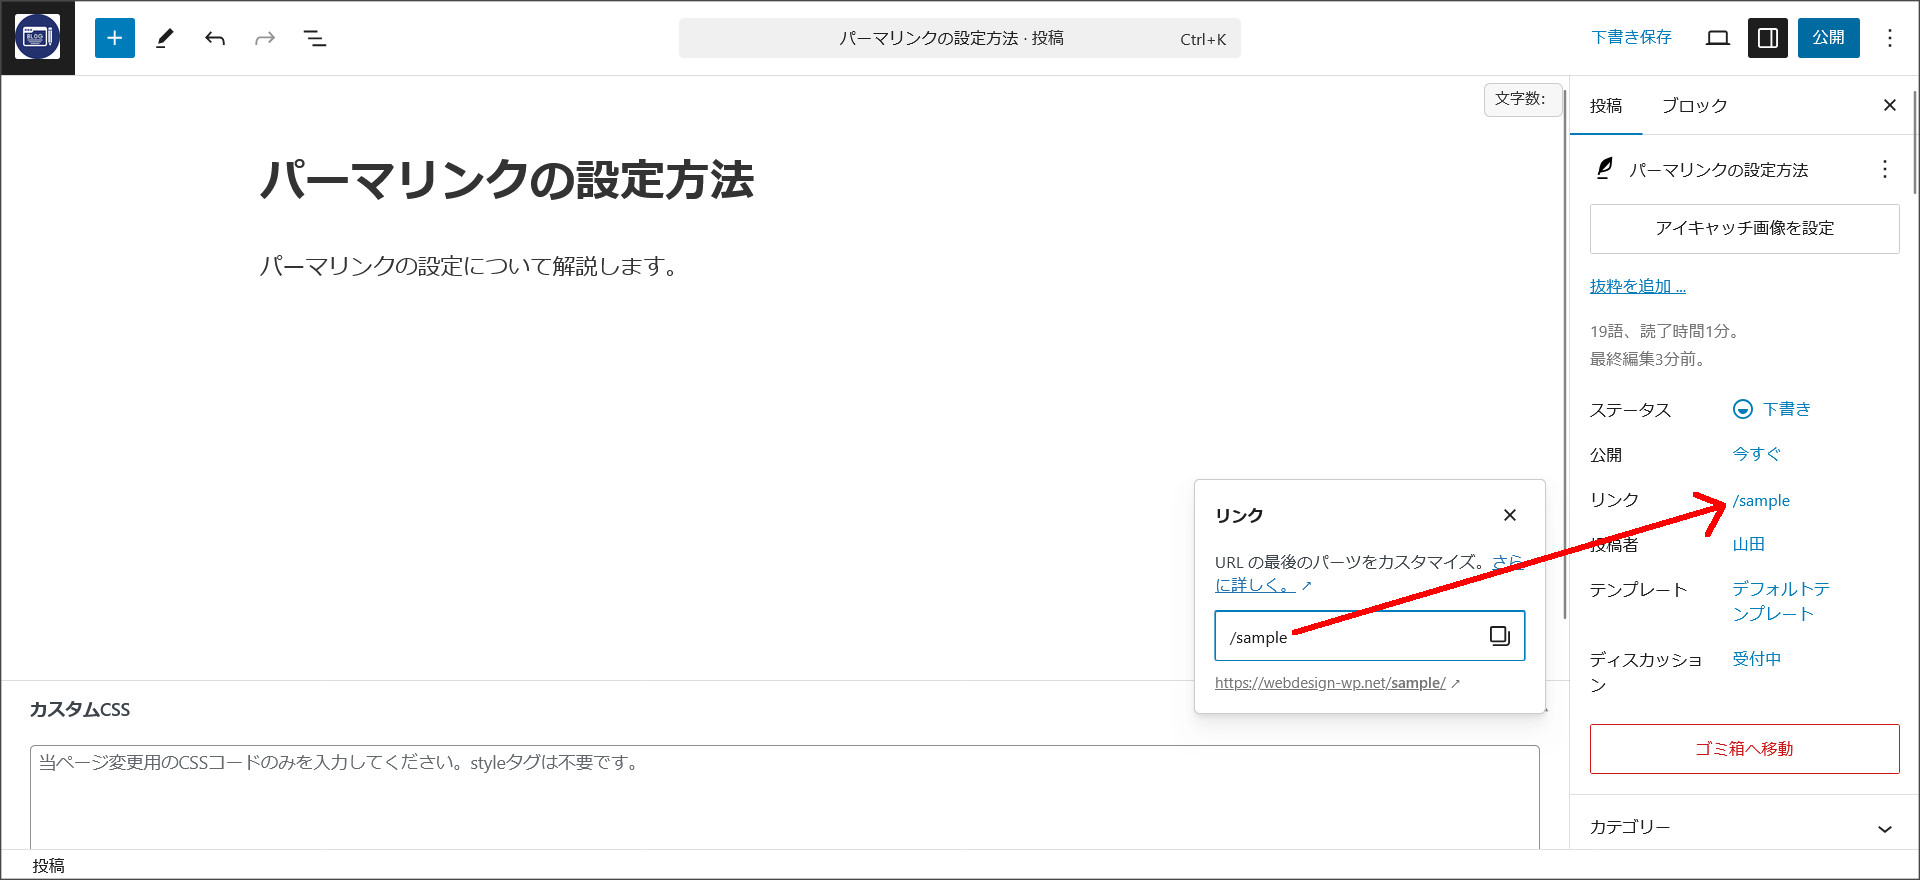Select the pencil tools icon
Image resolution: width=1920 pixels, height=880 pixels.
[165, 38]
